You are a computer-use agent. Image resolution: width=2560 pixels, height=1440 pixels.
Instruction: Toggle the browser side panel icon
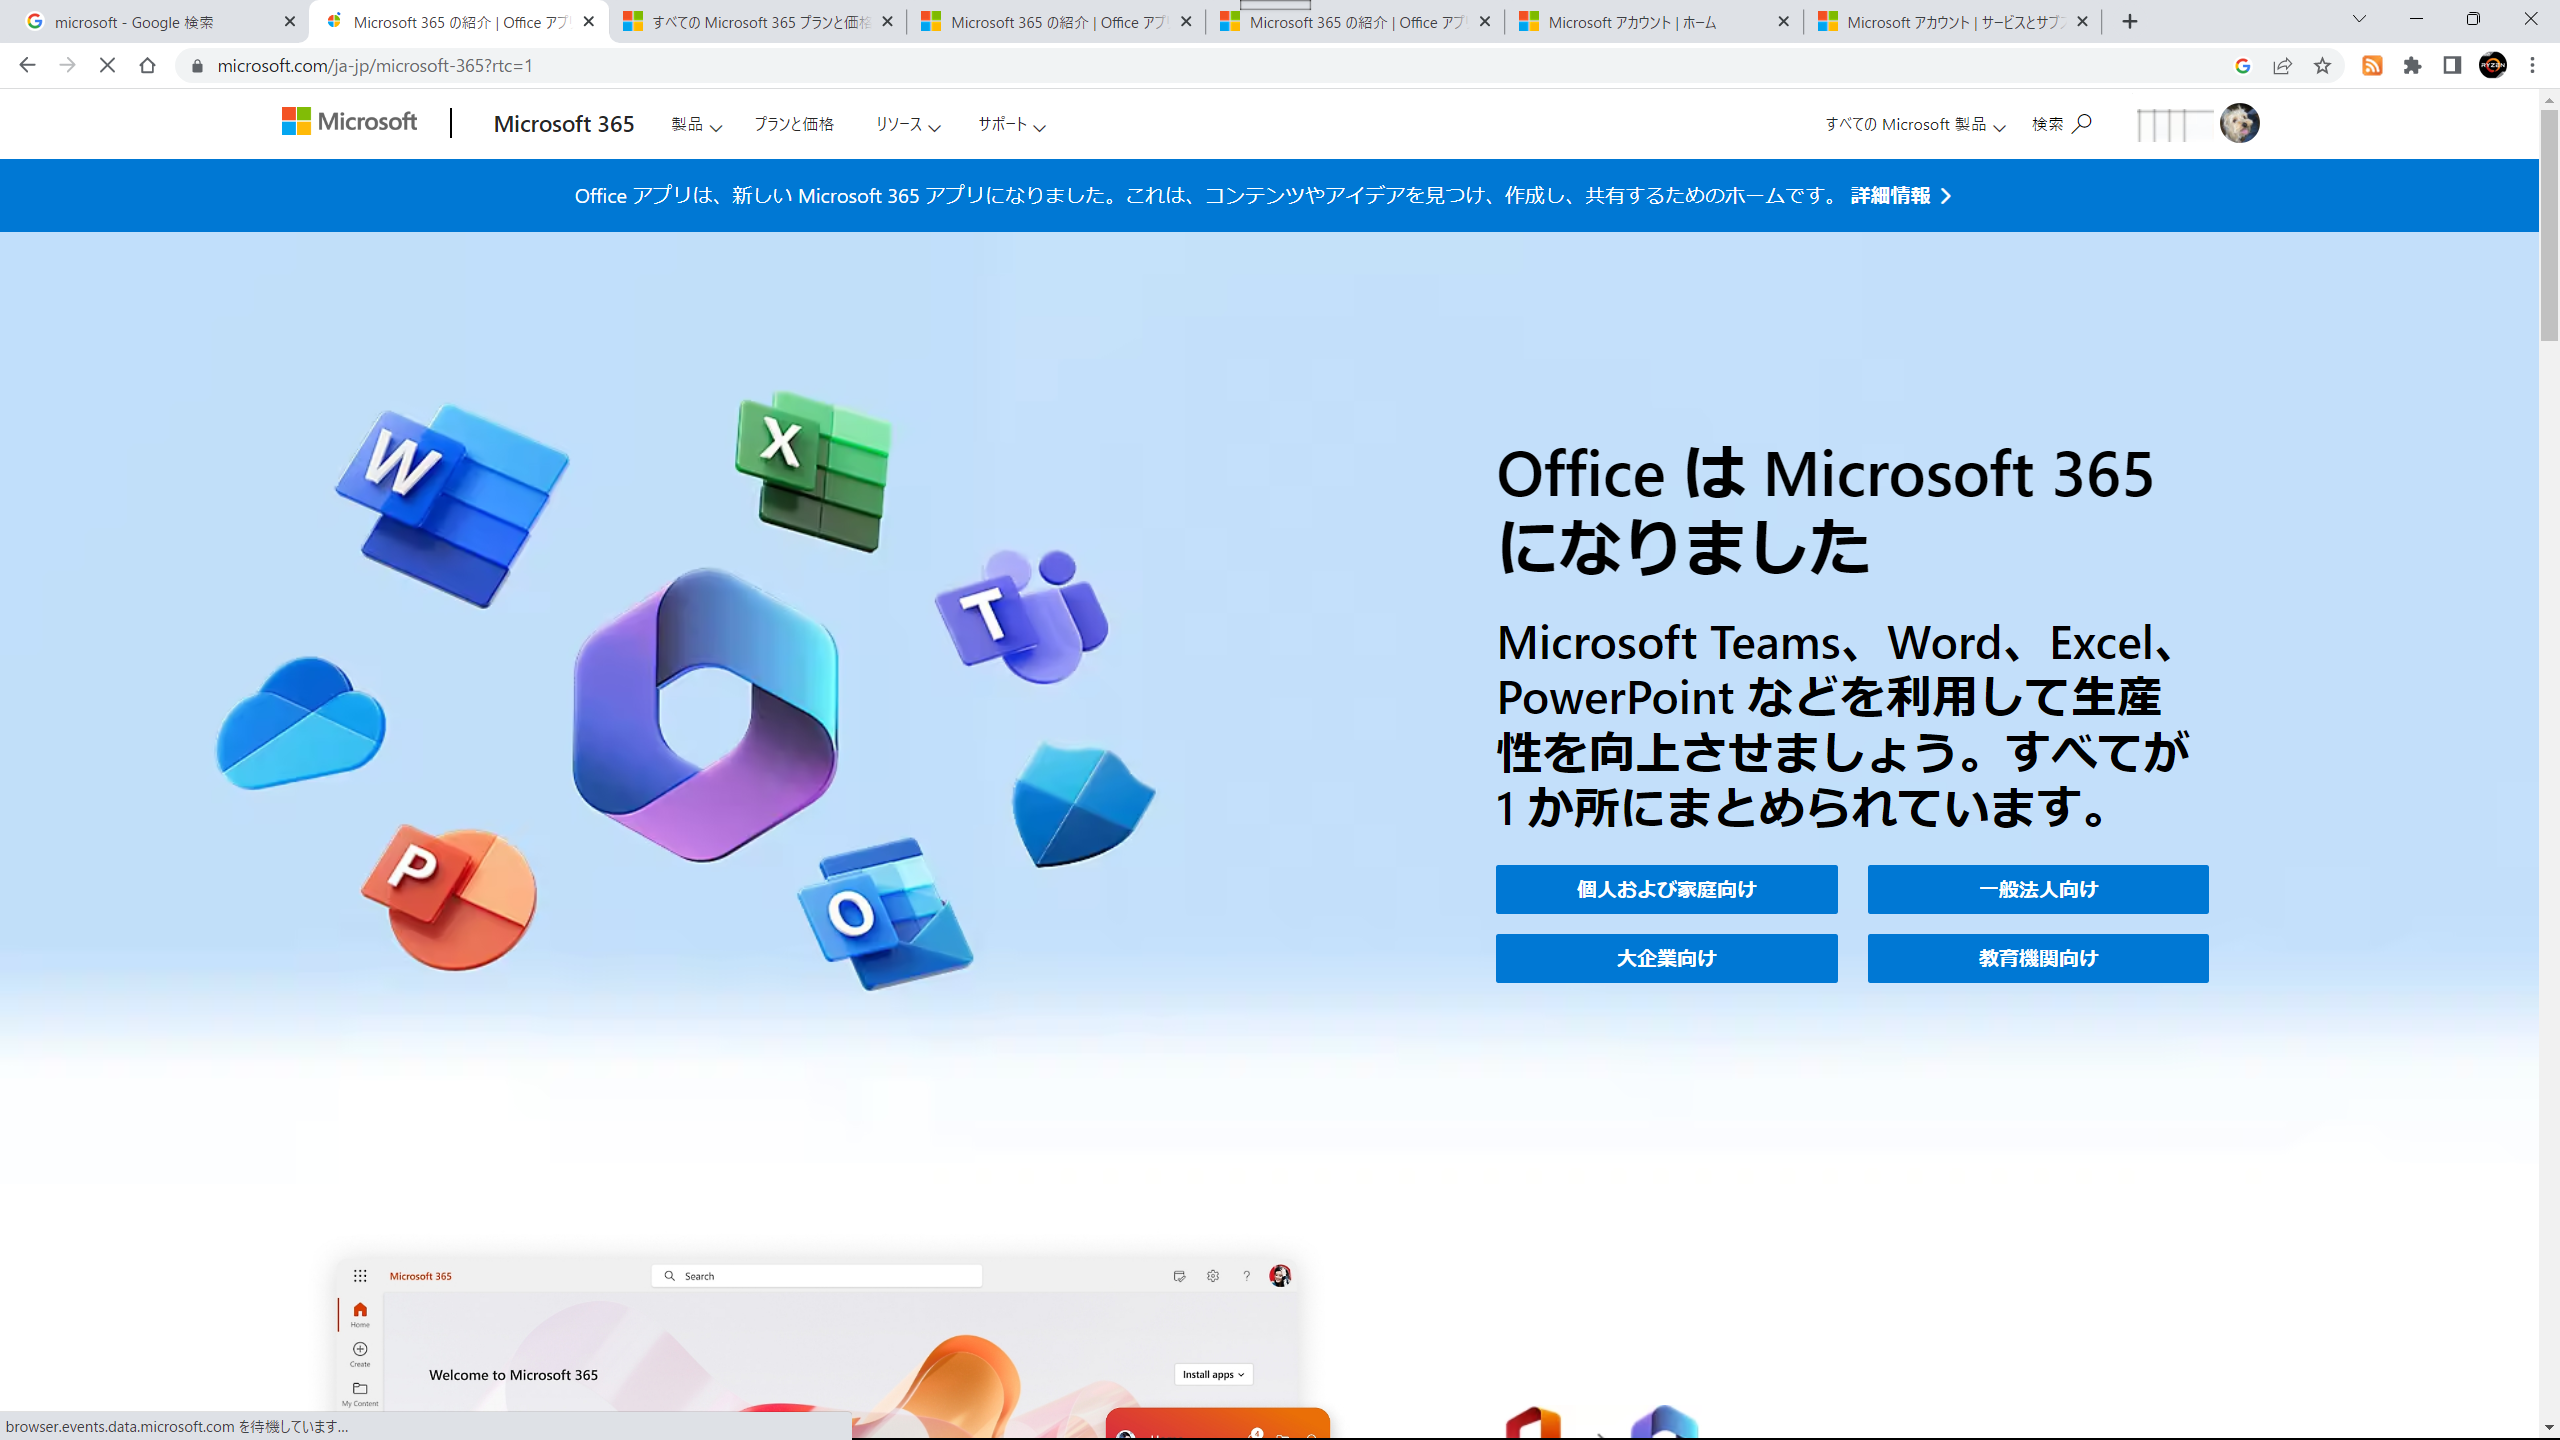2452,65
